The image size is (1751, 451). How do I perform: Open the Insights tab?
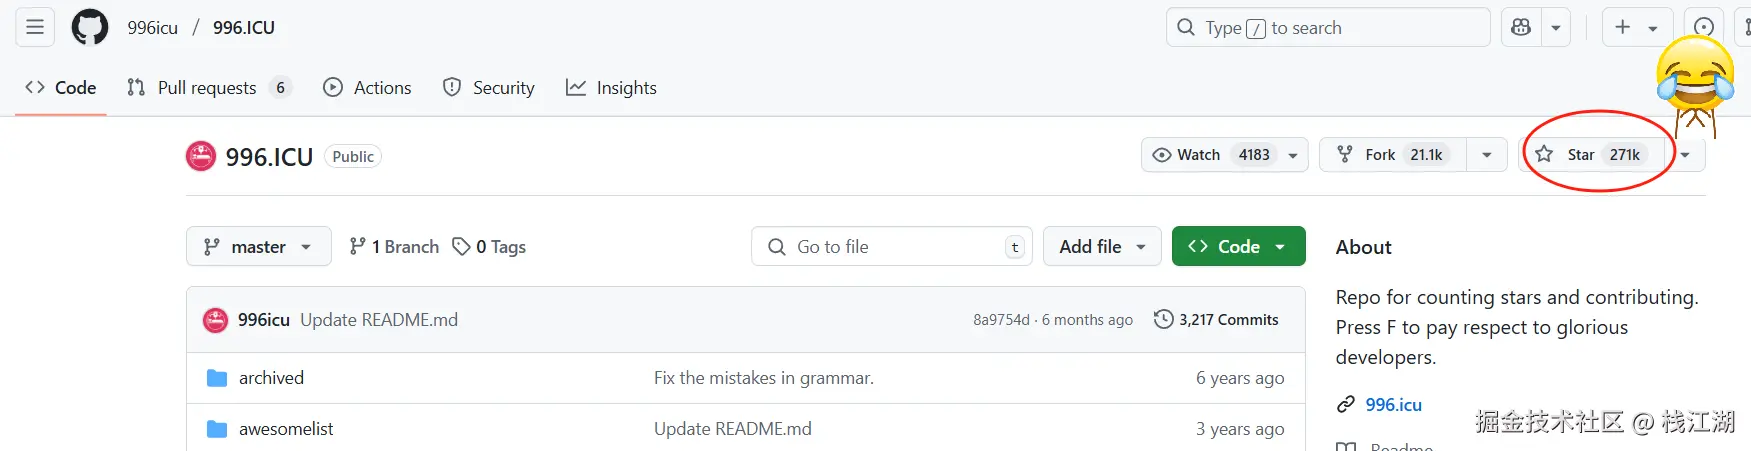[x=625, y=88]
